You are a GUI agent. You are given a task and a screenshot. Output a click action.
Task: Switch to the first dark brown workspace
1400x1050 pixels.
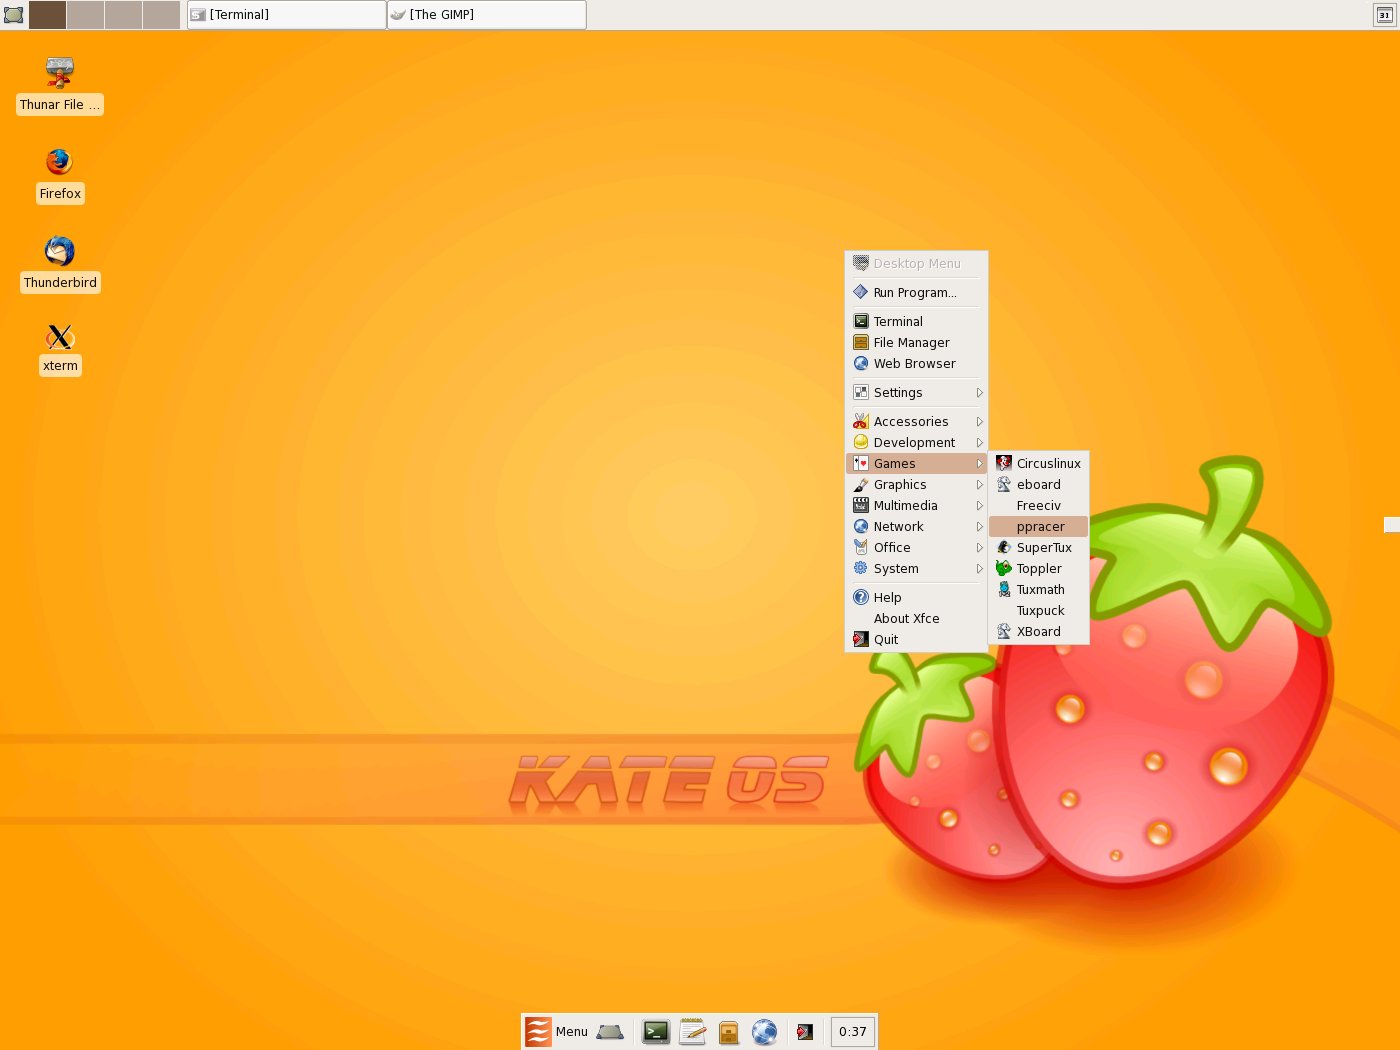click(x=47, y=14)
